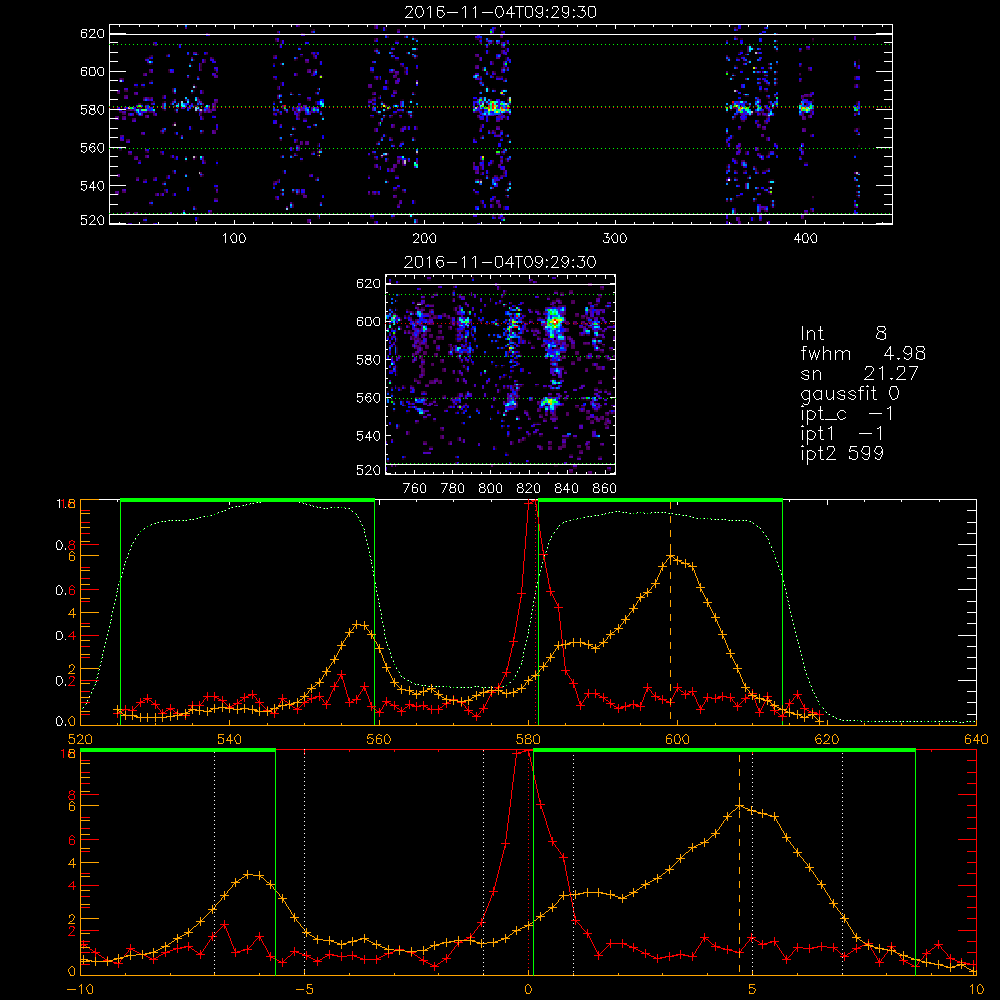Select the 'sn 21.27' readout

[x=859, y=372]
